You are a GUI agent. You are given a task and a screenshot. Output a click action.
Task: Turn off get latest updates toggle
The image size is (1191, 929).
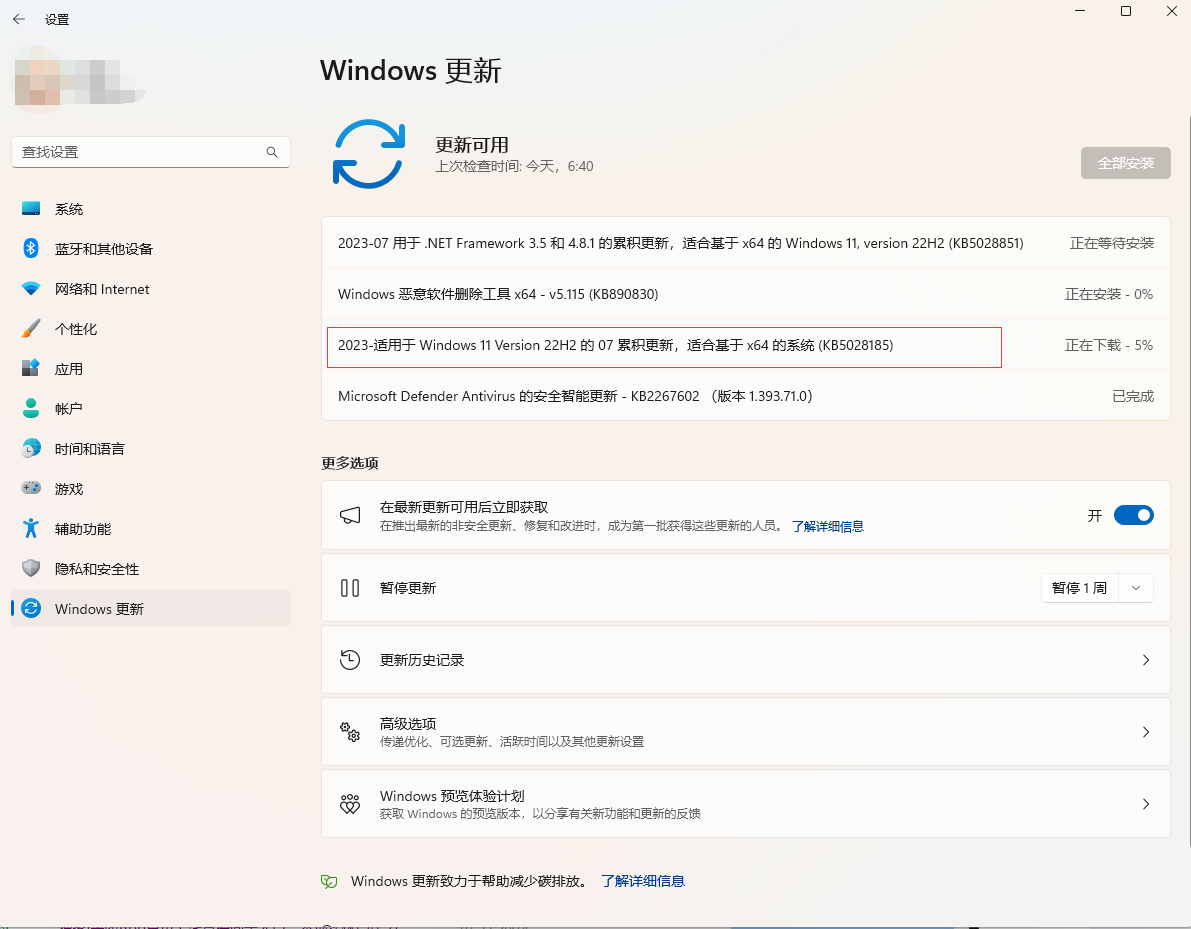[1133, 515]
